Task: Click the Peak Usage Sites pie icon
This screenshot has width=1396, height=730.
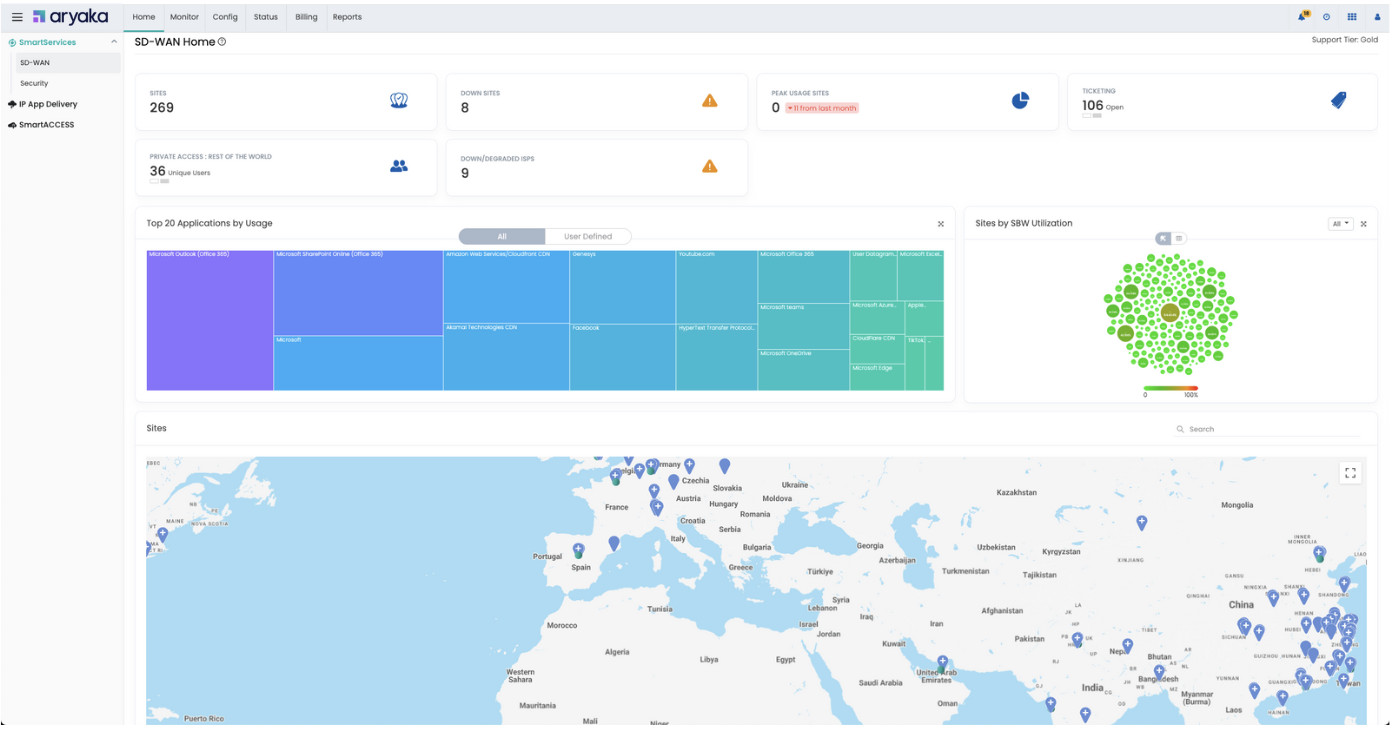Action: pos(1020,100)
